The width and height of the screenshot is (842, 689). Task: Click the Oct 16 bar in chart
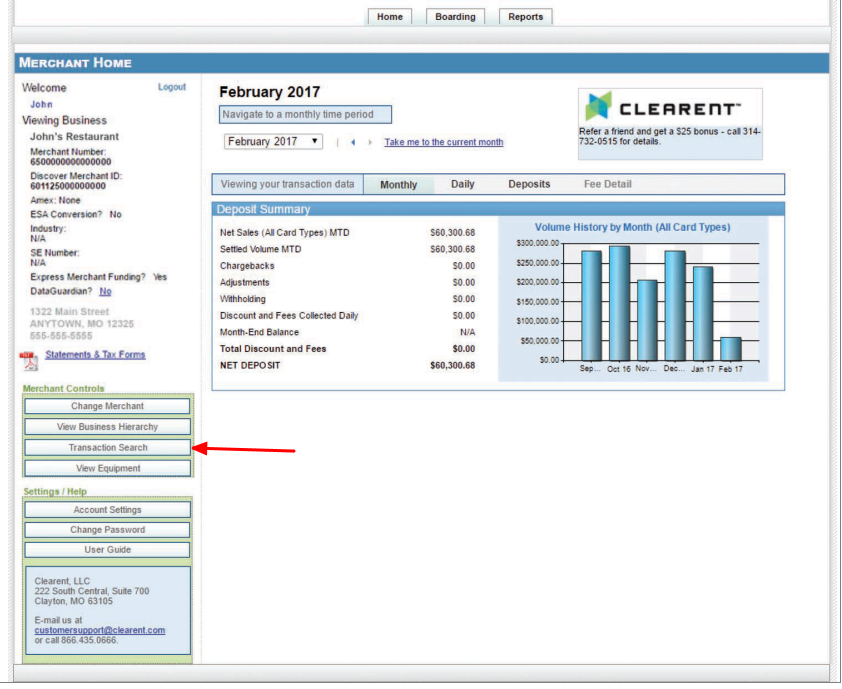pyautogui.click(x=619, y=303)
